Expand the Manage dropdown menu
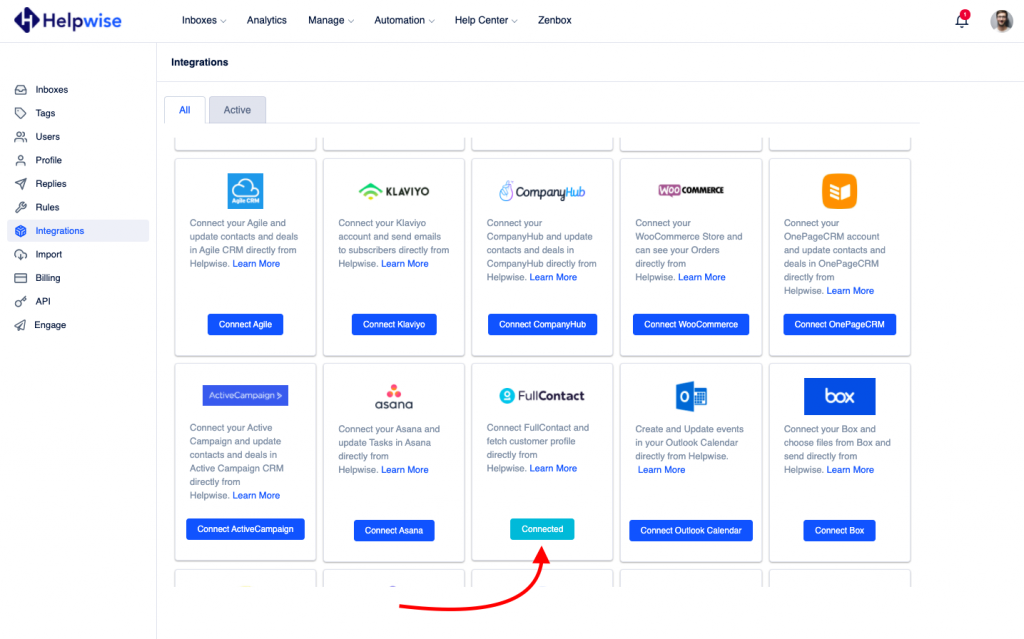 331,20
